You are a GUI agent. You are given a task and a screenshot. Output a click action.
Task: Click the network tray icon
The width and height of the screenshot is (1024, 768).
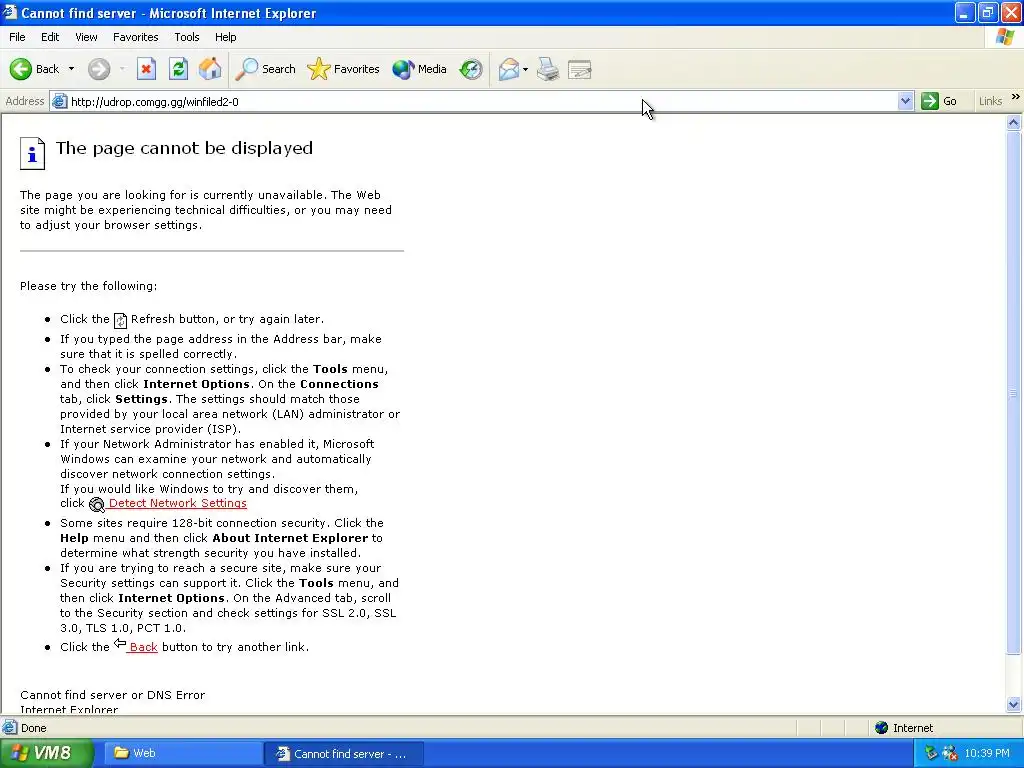coord(931,754)
